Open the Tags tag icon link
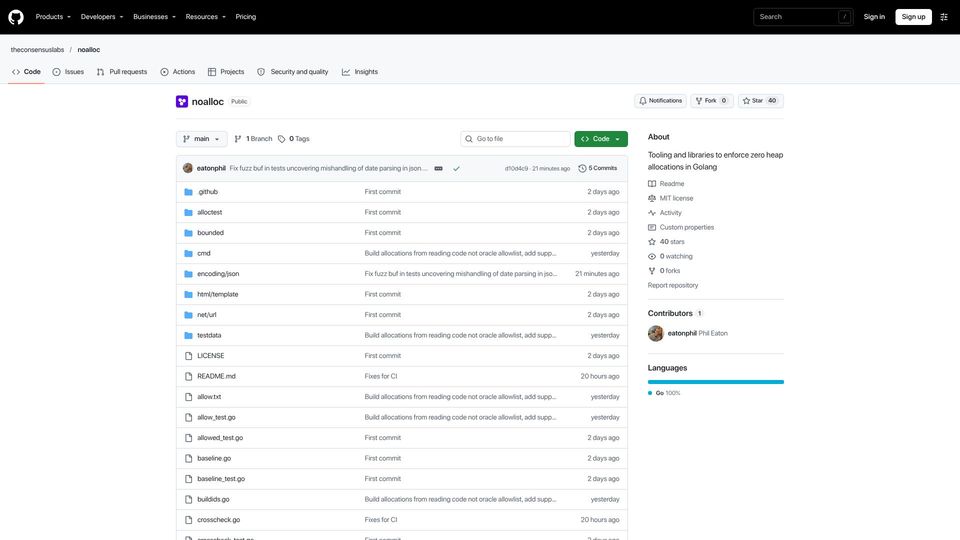960x540 pixels. pos(293,139)
